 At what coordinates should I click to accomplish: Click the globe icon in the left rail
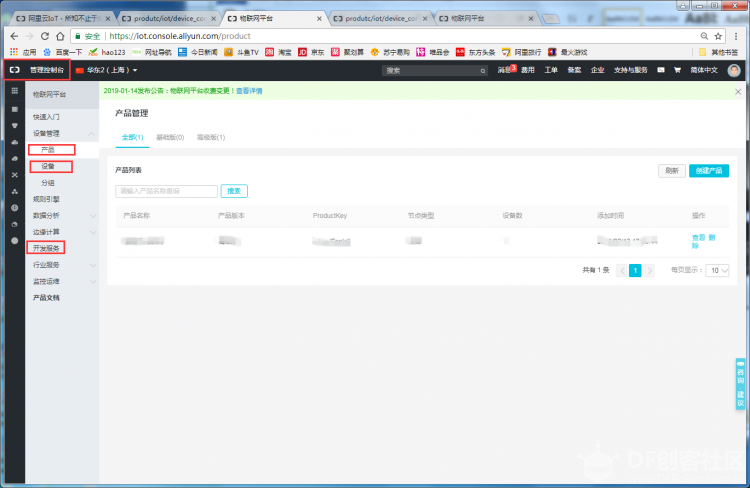tap(14, 208)
